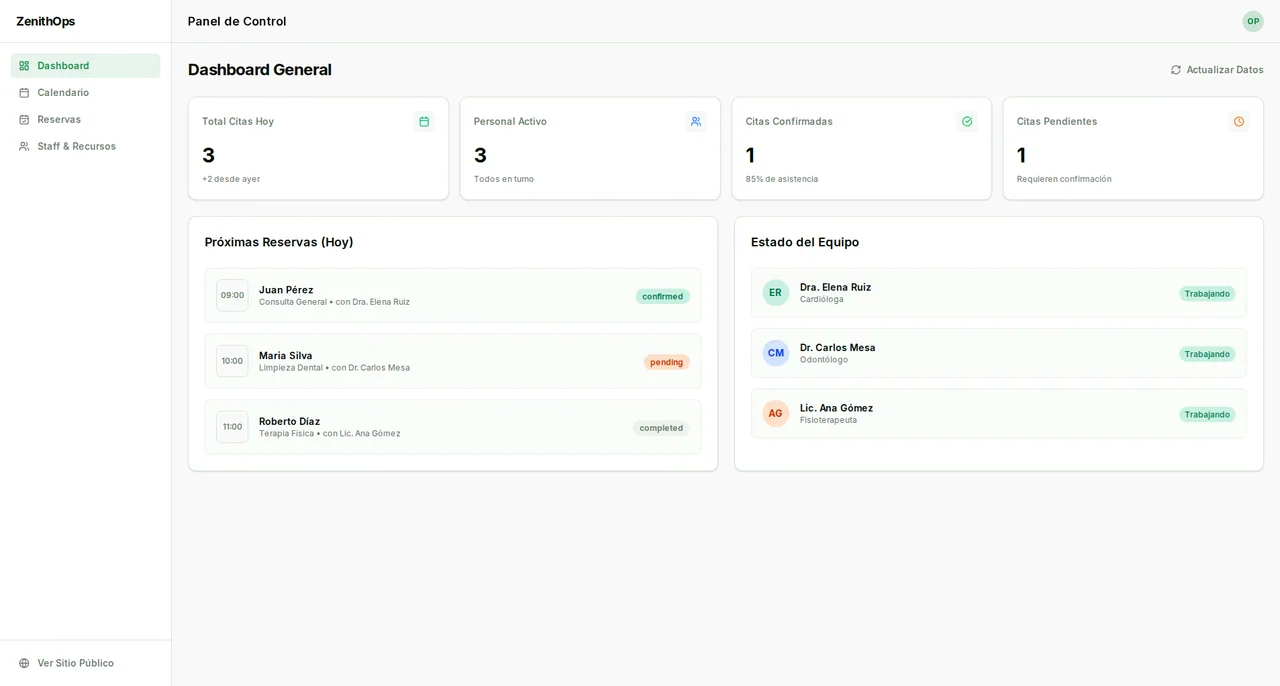Click the Requieren confirmación text
Image resolution: width=1280 pixels, height=686 pixels.
coord(1064,179)
